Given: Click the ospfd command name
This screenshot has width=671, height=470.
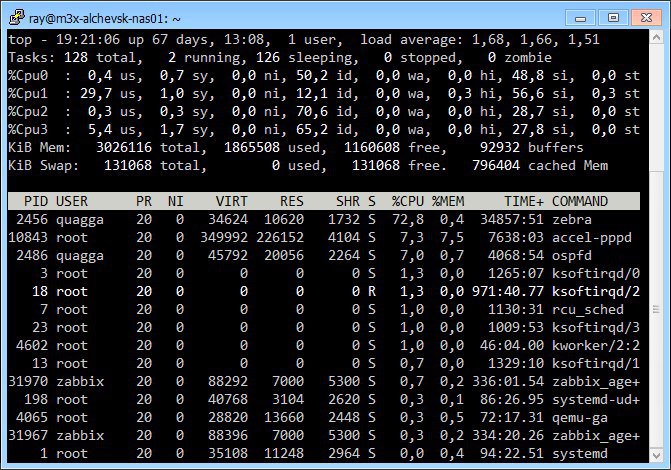Looking at the screenshot, I should click(572, 255).
